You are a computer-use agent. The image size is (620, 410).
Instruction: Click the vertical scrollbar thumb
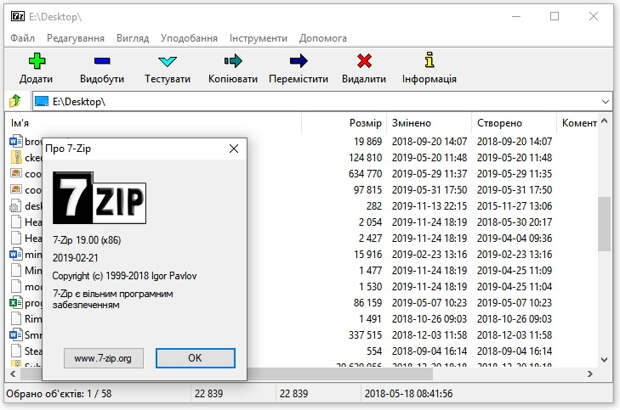point(604,223)
